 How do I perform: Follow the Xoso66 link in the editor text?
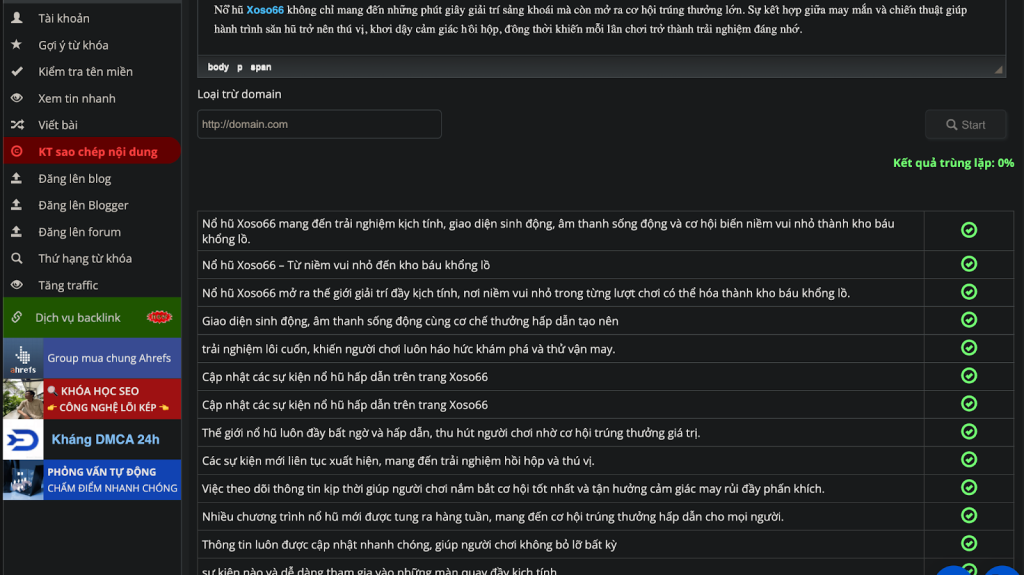coord(265,10)
